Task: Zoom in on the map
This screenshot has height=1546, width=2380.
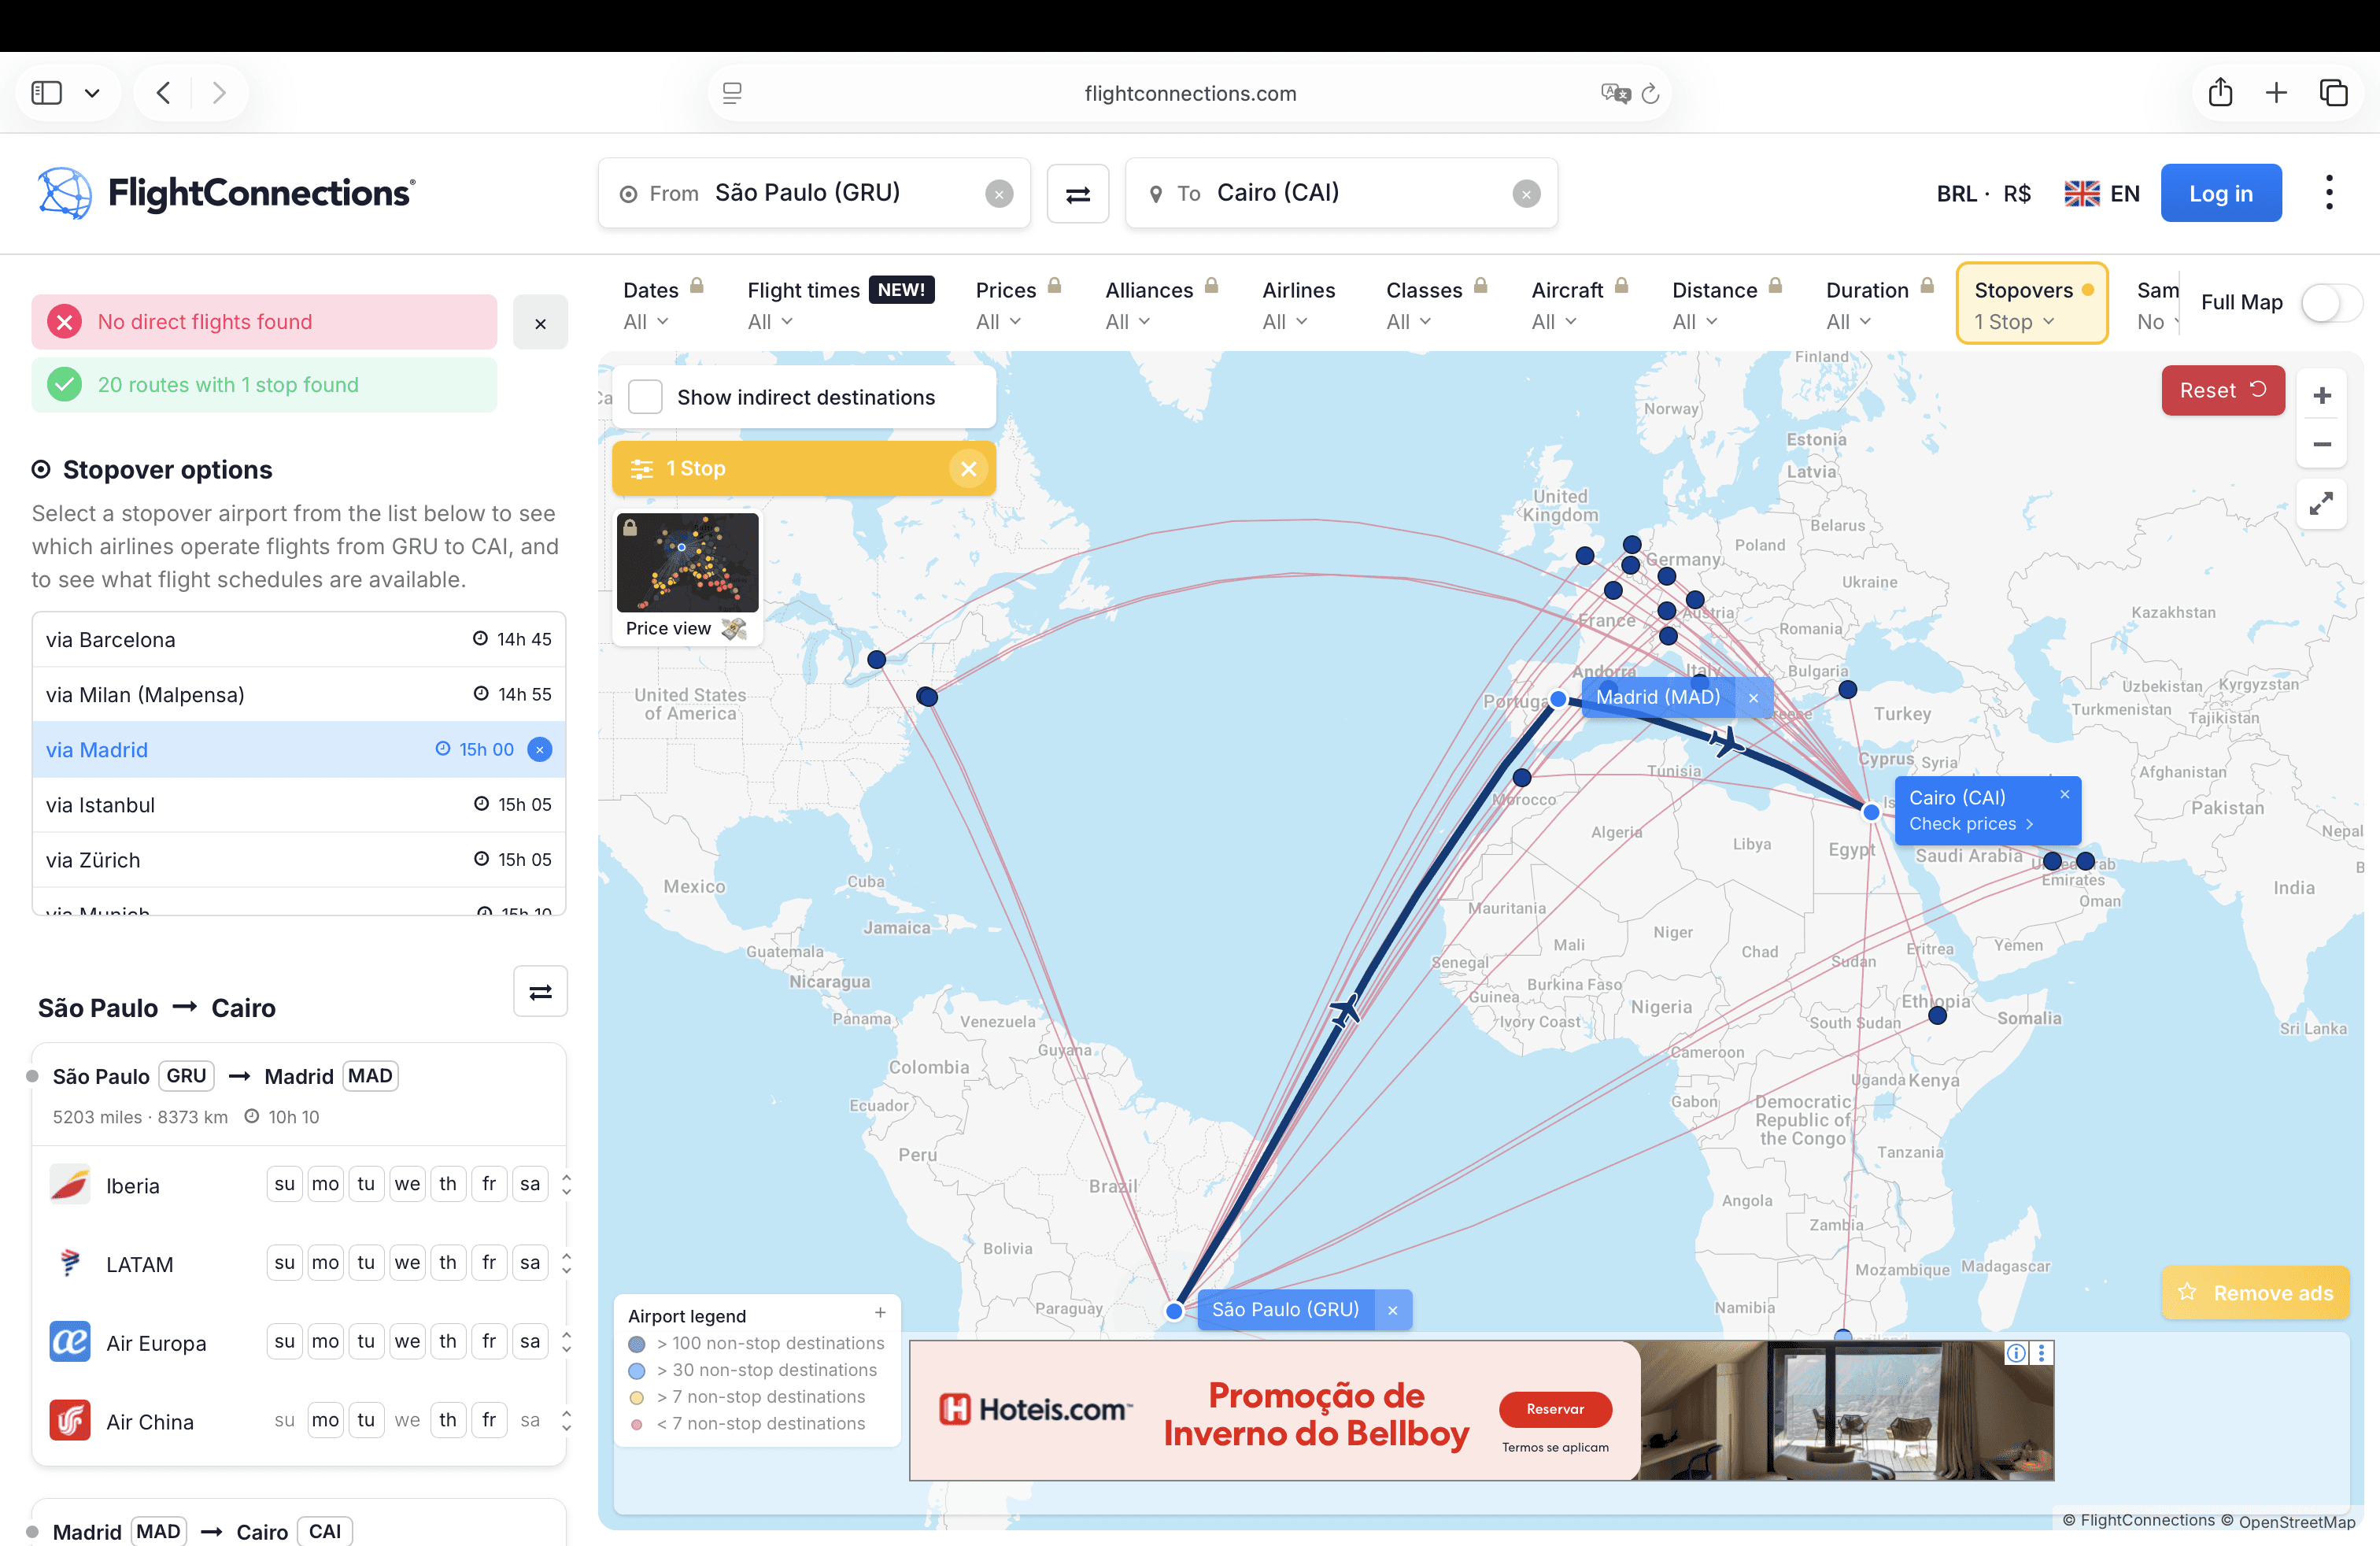Action: click(x=2321, y=396)
